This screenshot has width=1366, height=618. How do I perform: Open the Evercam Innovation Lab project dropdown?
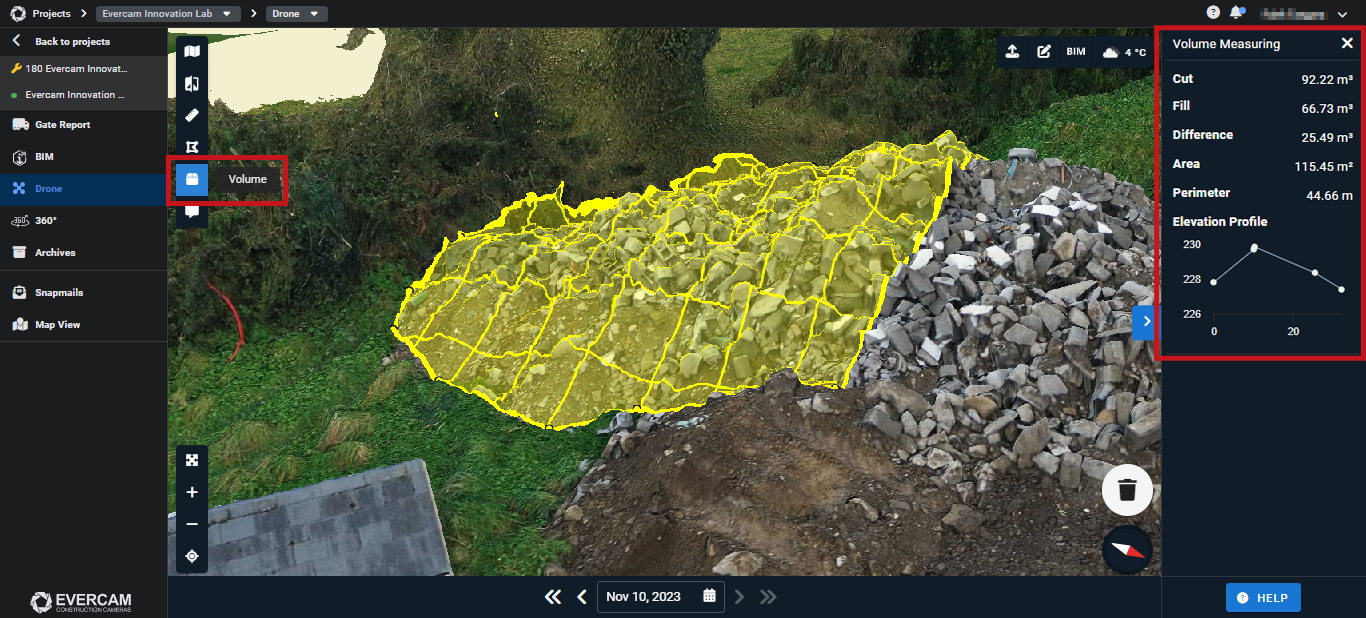pyautogui.click(x=168, y=14)
